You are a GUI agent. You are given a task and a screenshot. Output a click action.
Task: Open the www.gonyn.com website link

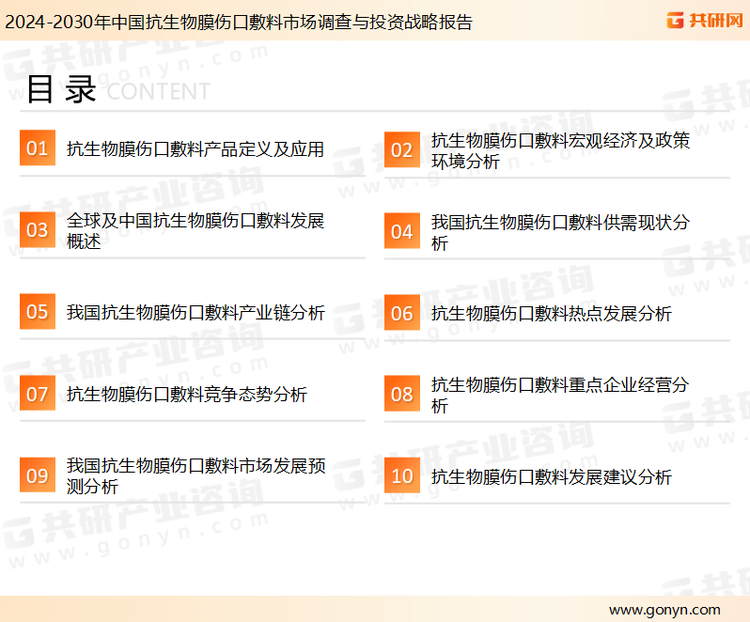pyautogui.click(x=664, y=609)
